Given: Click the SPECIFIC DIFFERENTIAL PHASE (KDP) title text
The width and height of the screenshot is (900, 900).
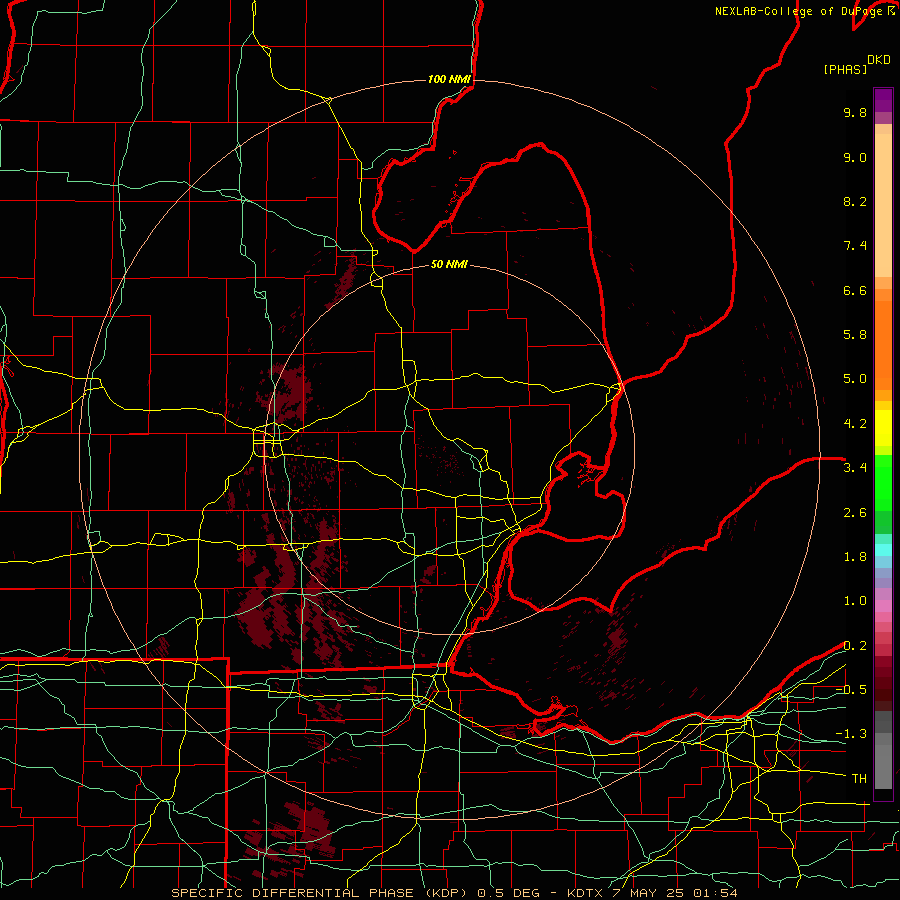Looking at the screenshot, I should pos(319,893).
